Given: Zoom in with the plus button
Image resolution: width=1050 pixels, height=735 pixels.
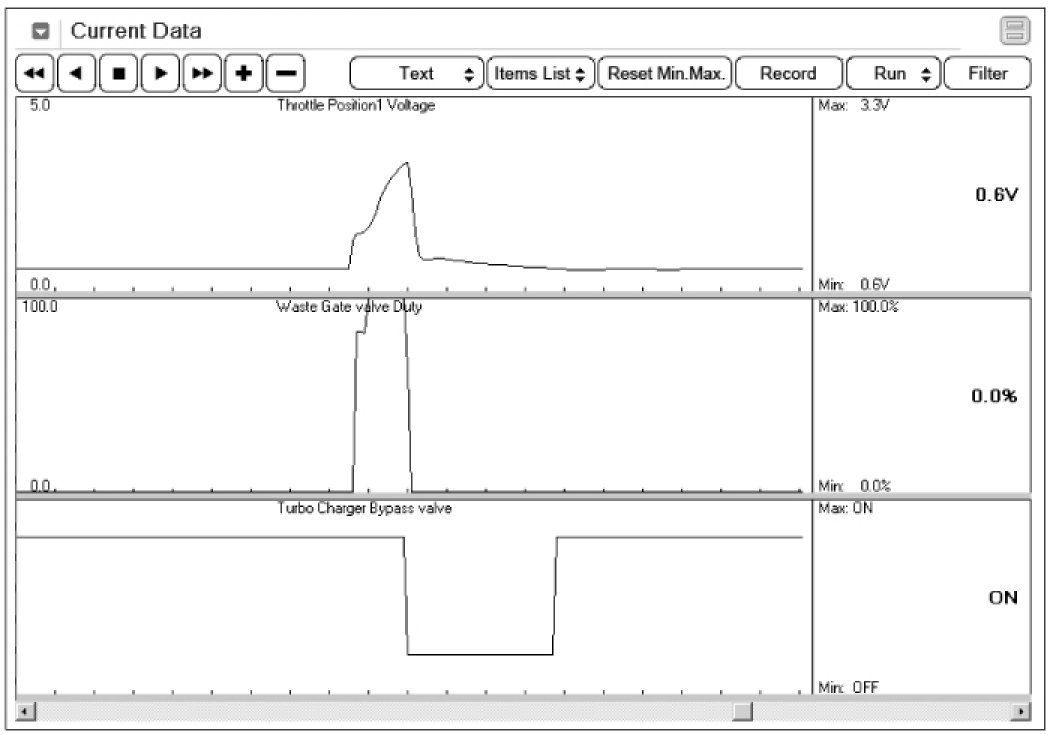Looking at the screenshot, I should click(x=243, y=74).
